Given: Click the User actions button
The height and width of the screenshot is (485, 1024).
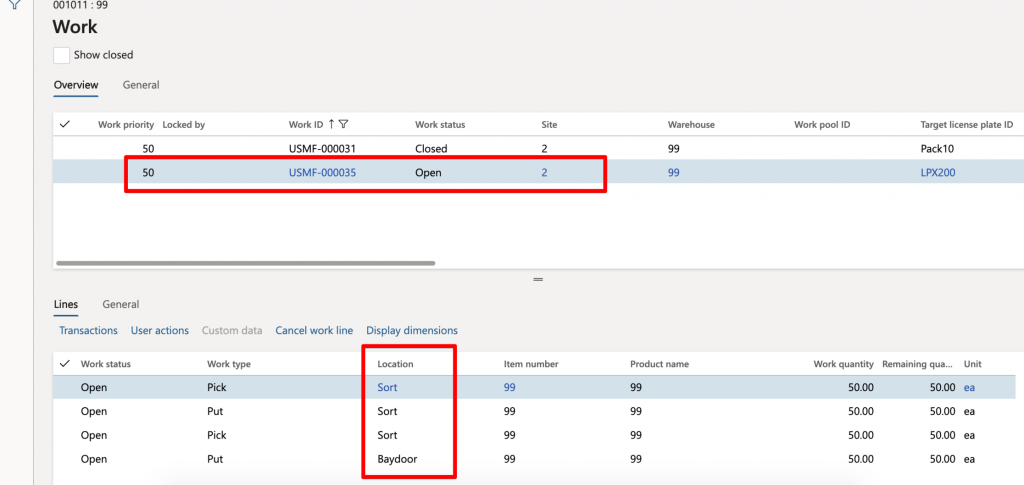Looking at the screenshot, I should [160, 330].
